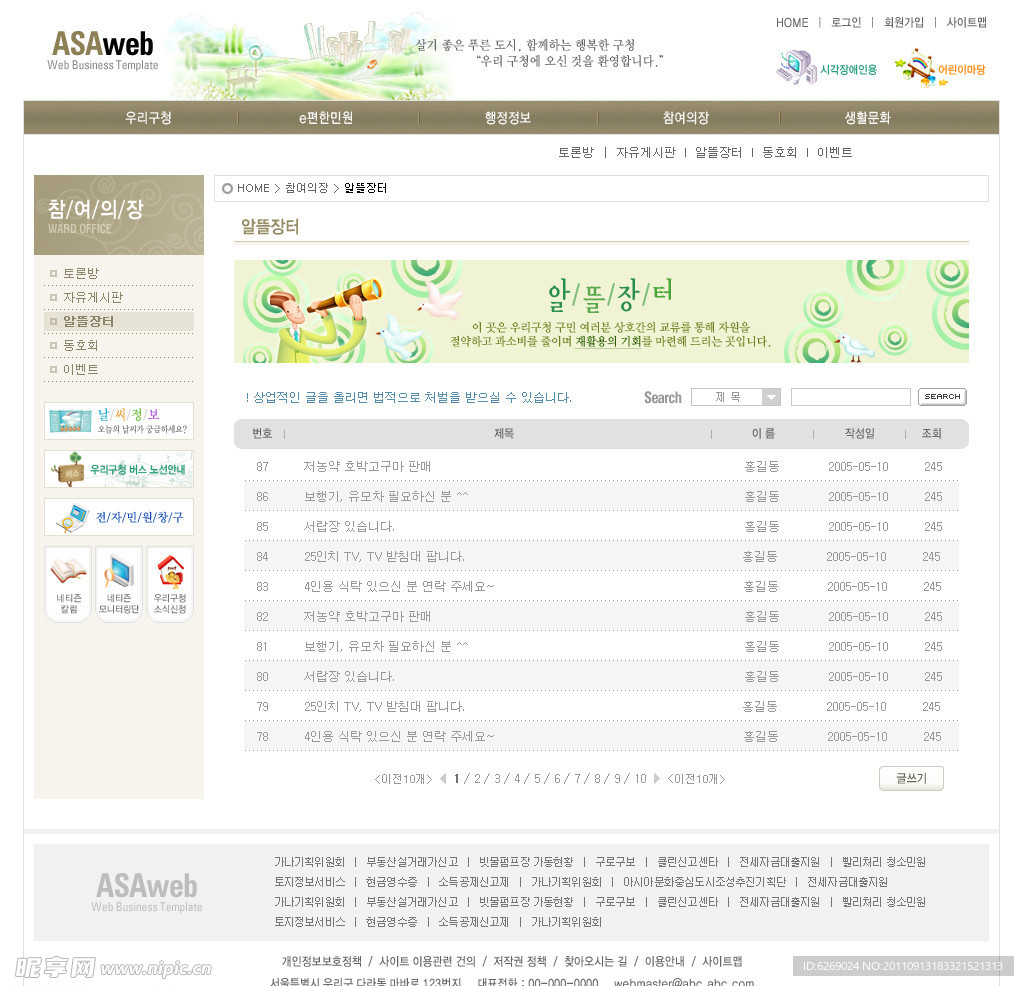This screenshot has height=986, width=1024.
Task: Open the 전자민원창구 banner
Action: 119,517
